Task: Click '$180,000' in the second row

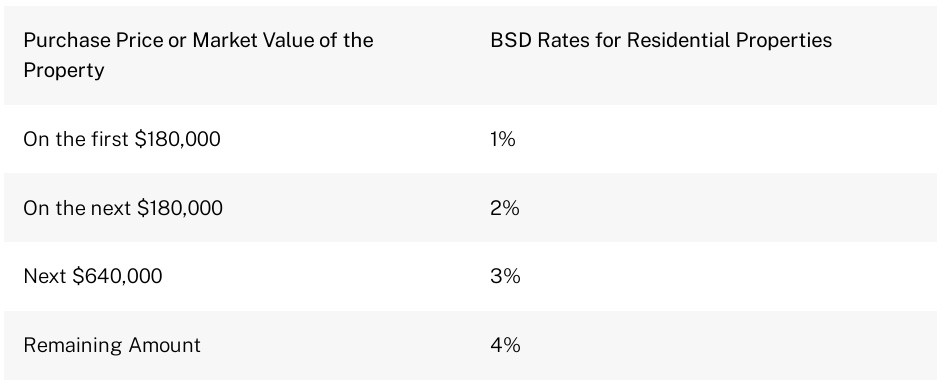Action: coord(180,208)
